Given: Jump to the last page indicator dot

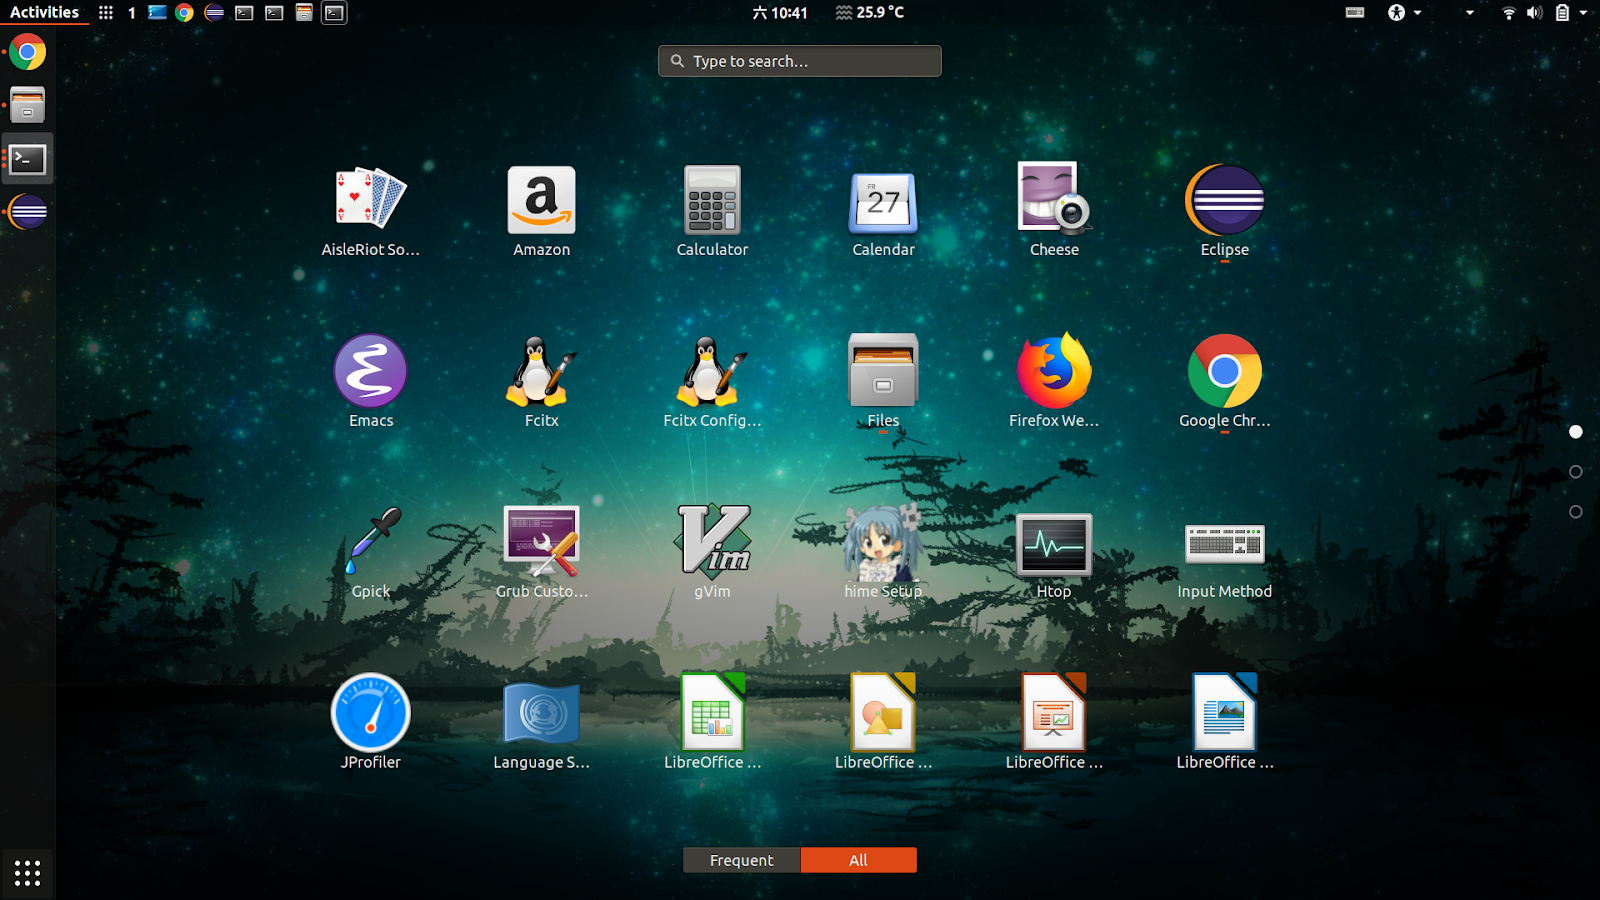Looking at the screenshot, I should pyautogui.click(x=1576, y=512).
